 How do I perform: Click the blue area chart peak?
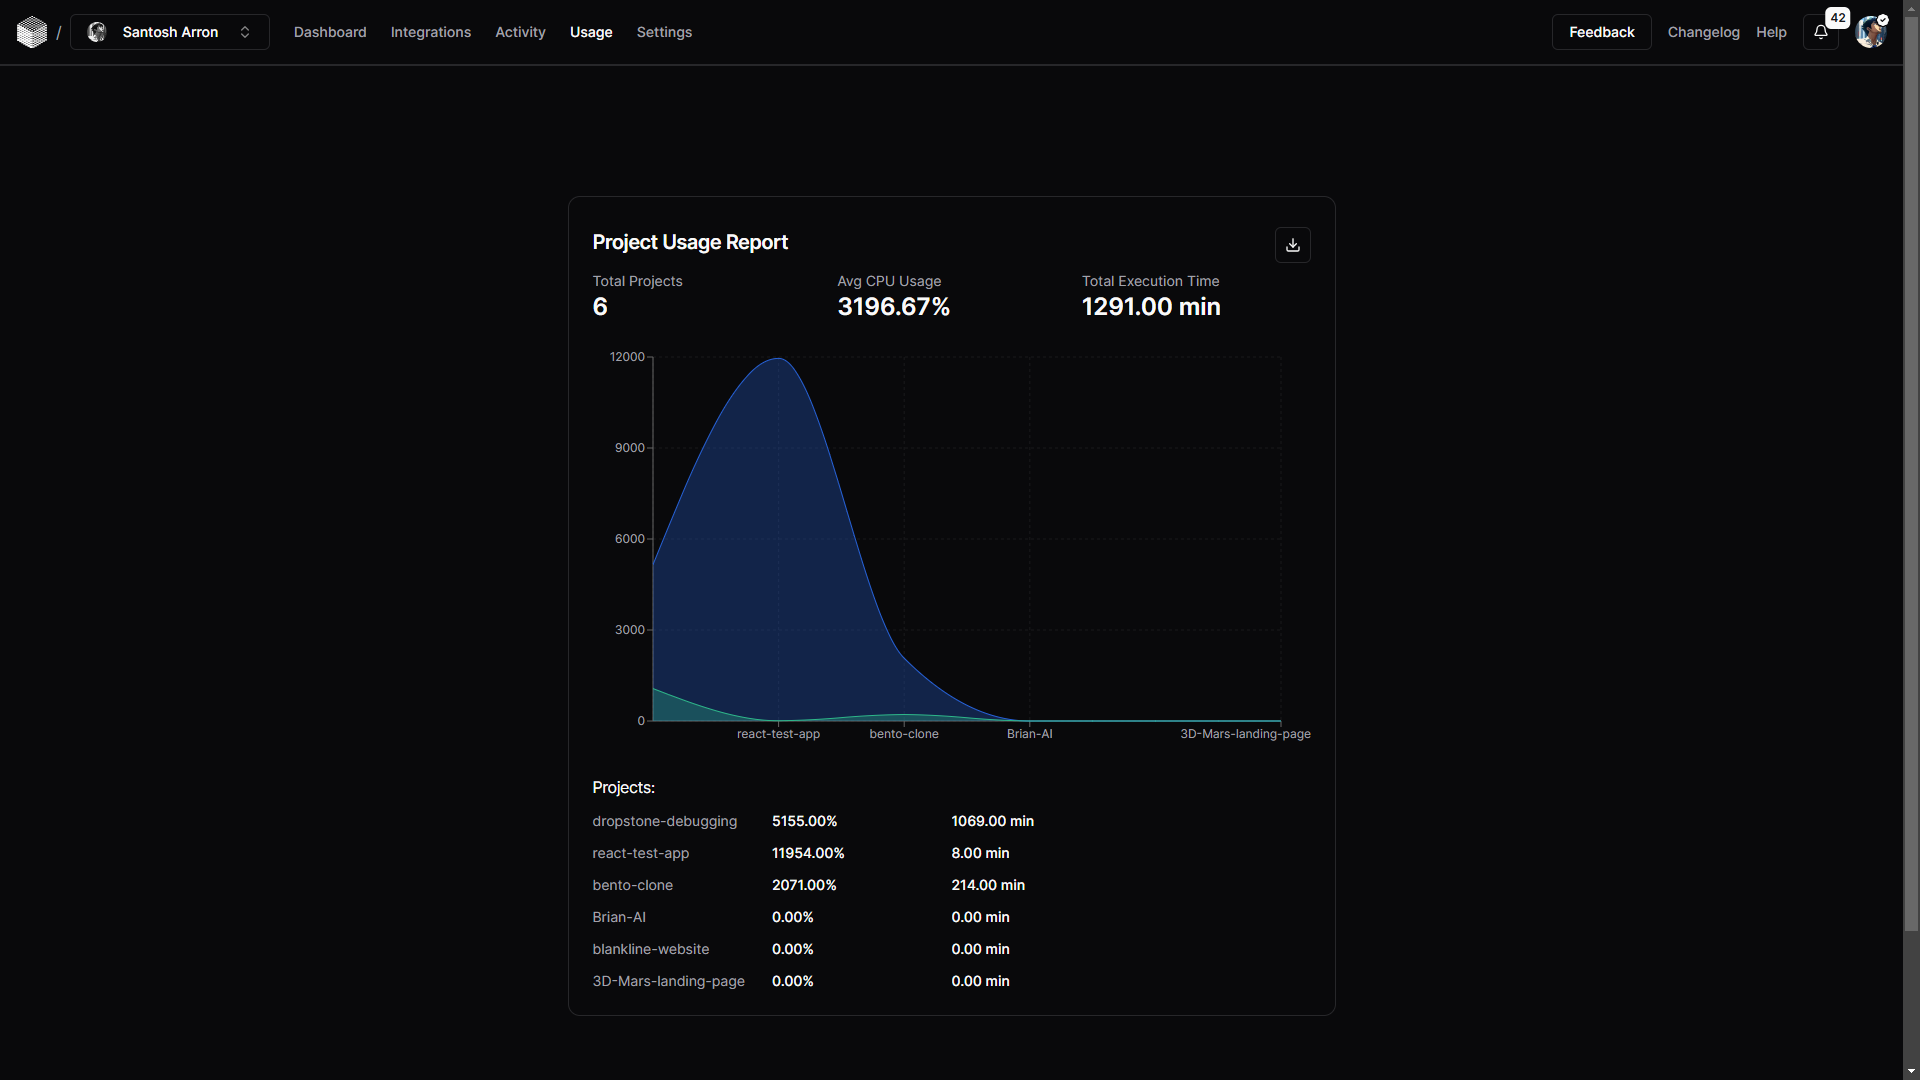[778, 359]
